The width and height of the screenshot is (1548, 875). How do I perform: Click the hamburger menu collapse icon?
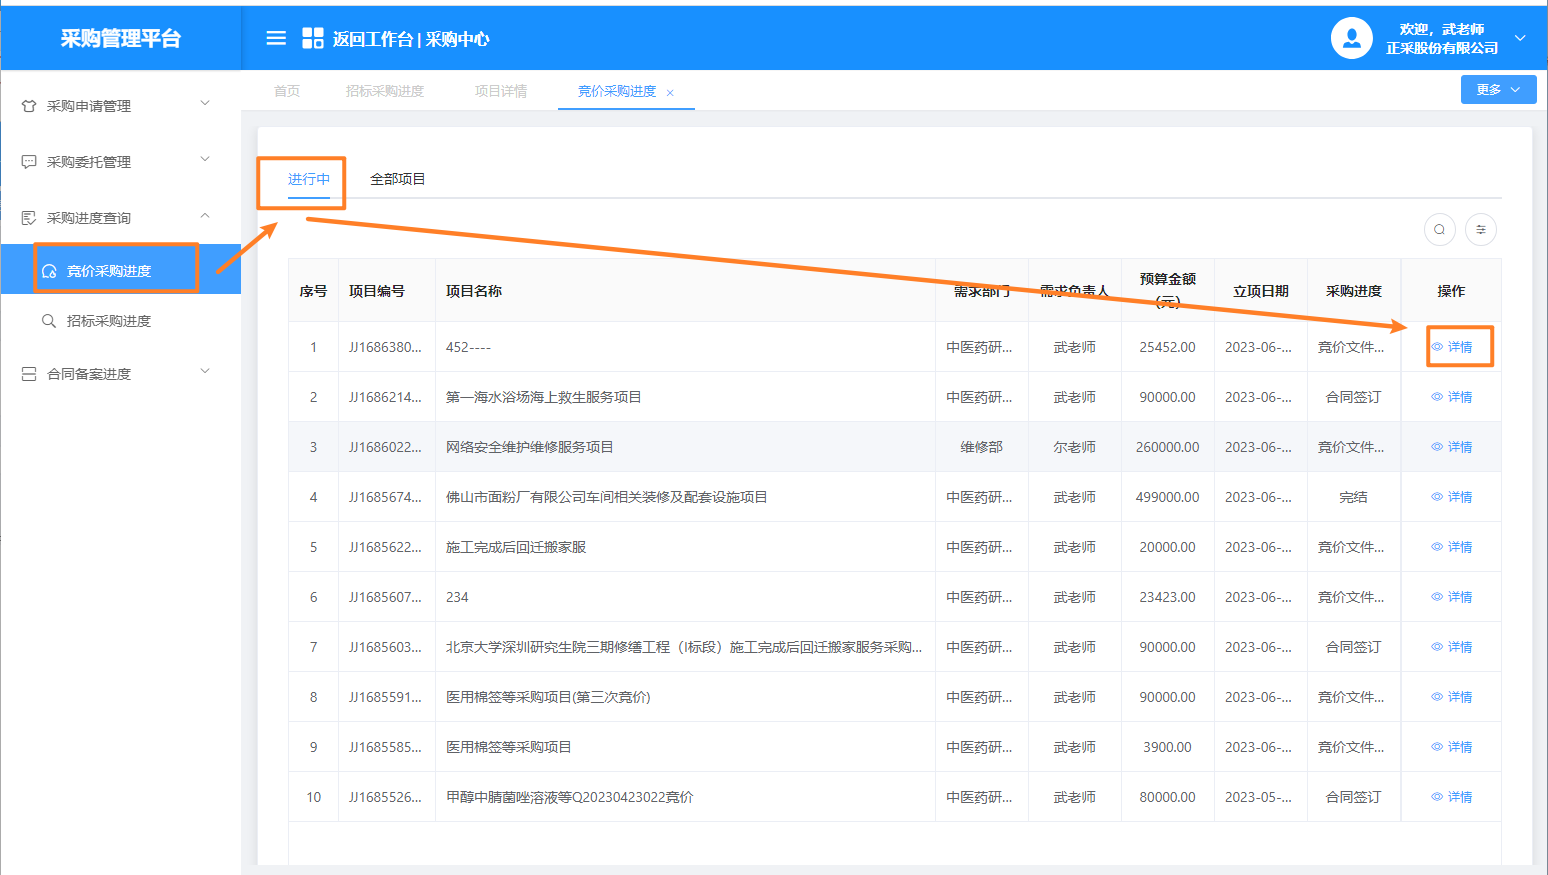pyautogui.click(x=276, y=38)
